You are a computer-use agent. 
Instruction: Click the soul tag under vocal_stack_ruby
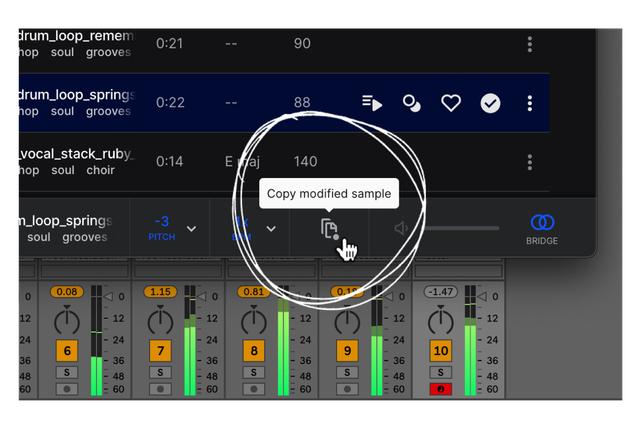(63, 170)
